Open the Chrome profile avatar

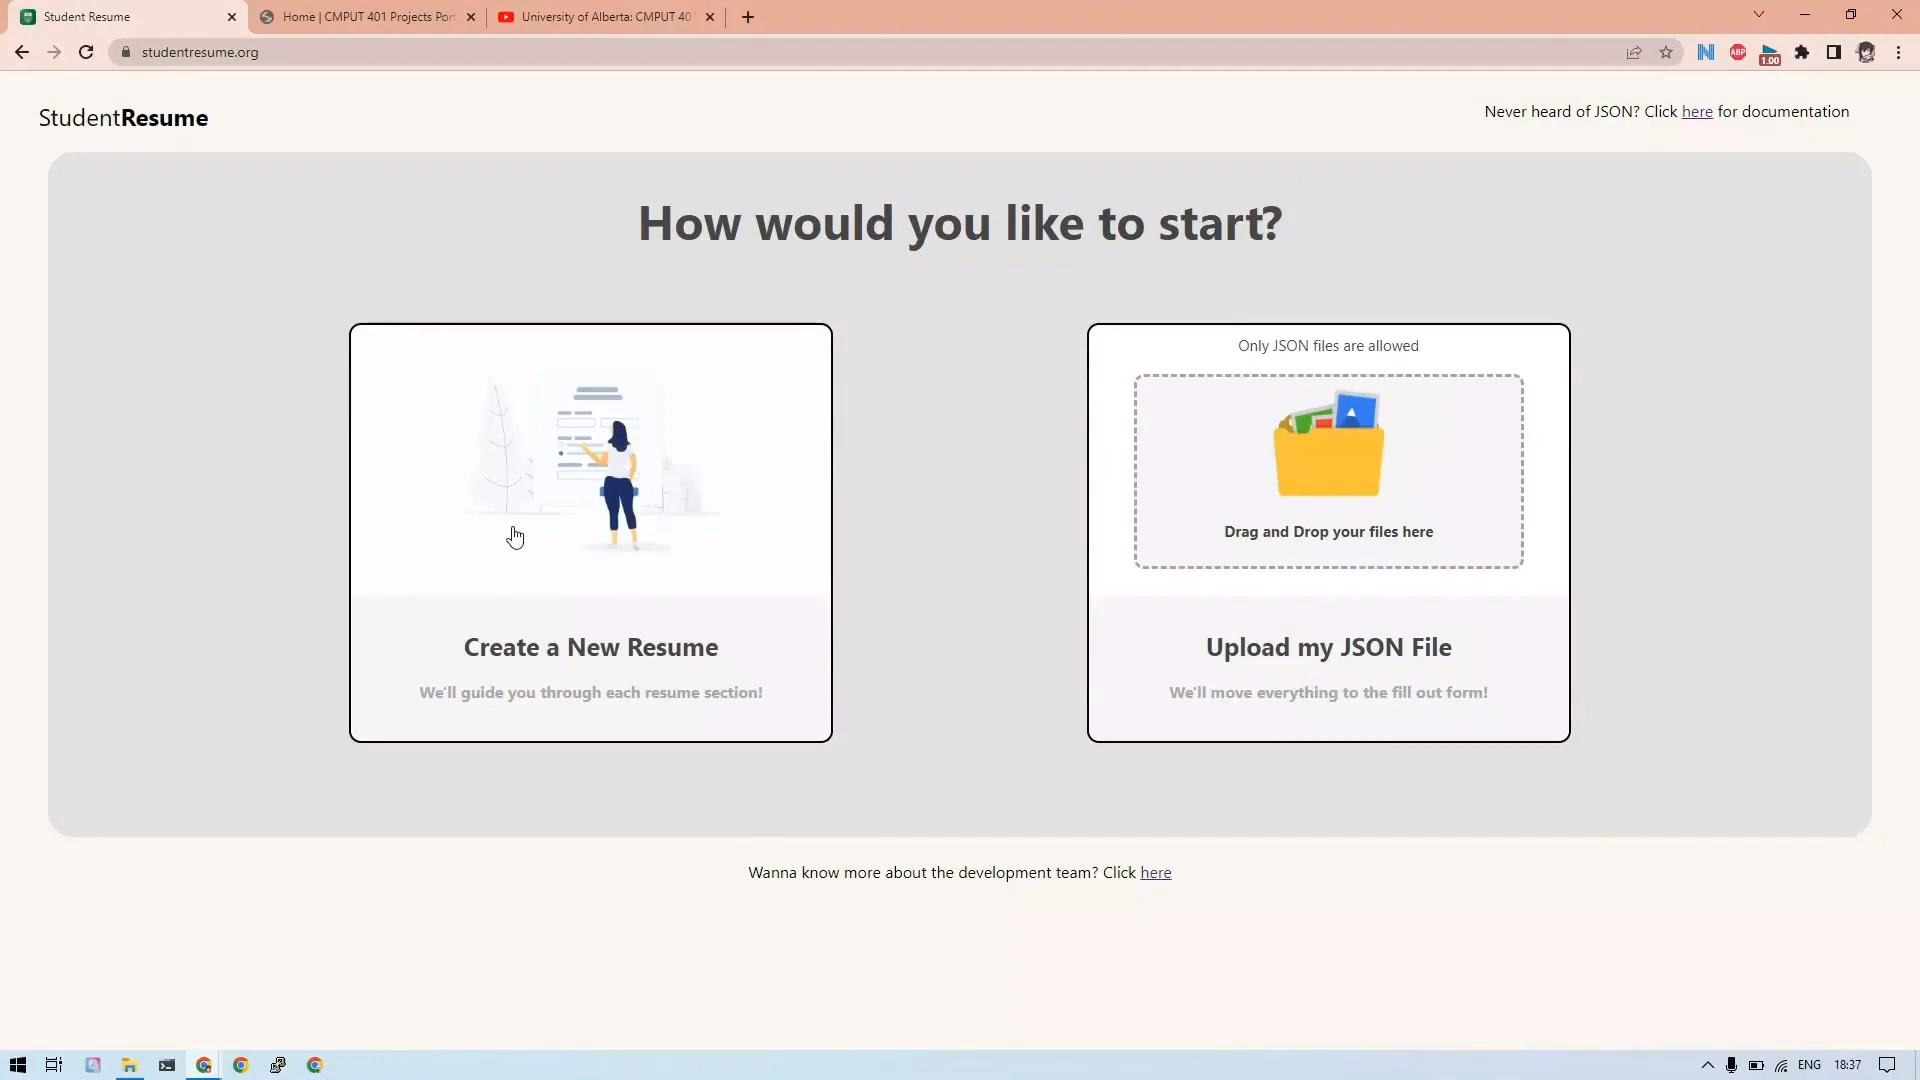coord(1866,52)
